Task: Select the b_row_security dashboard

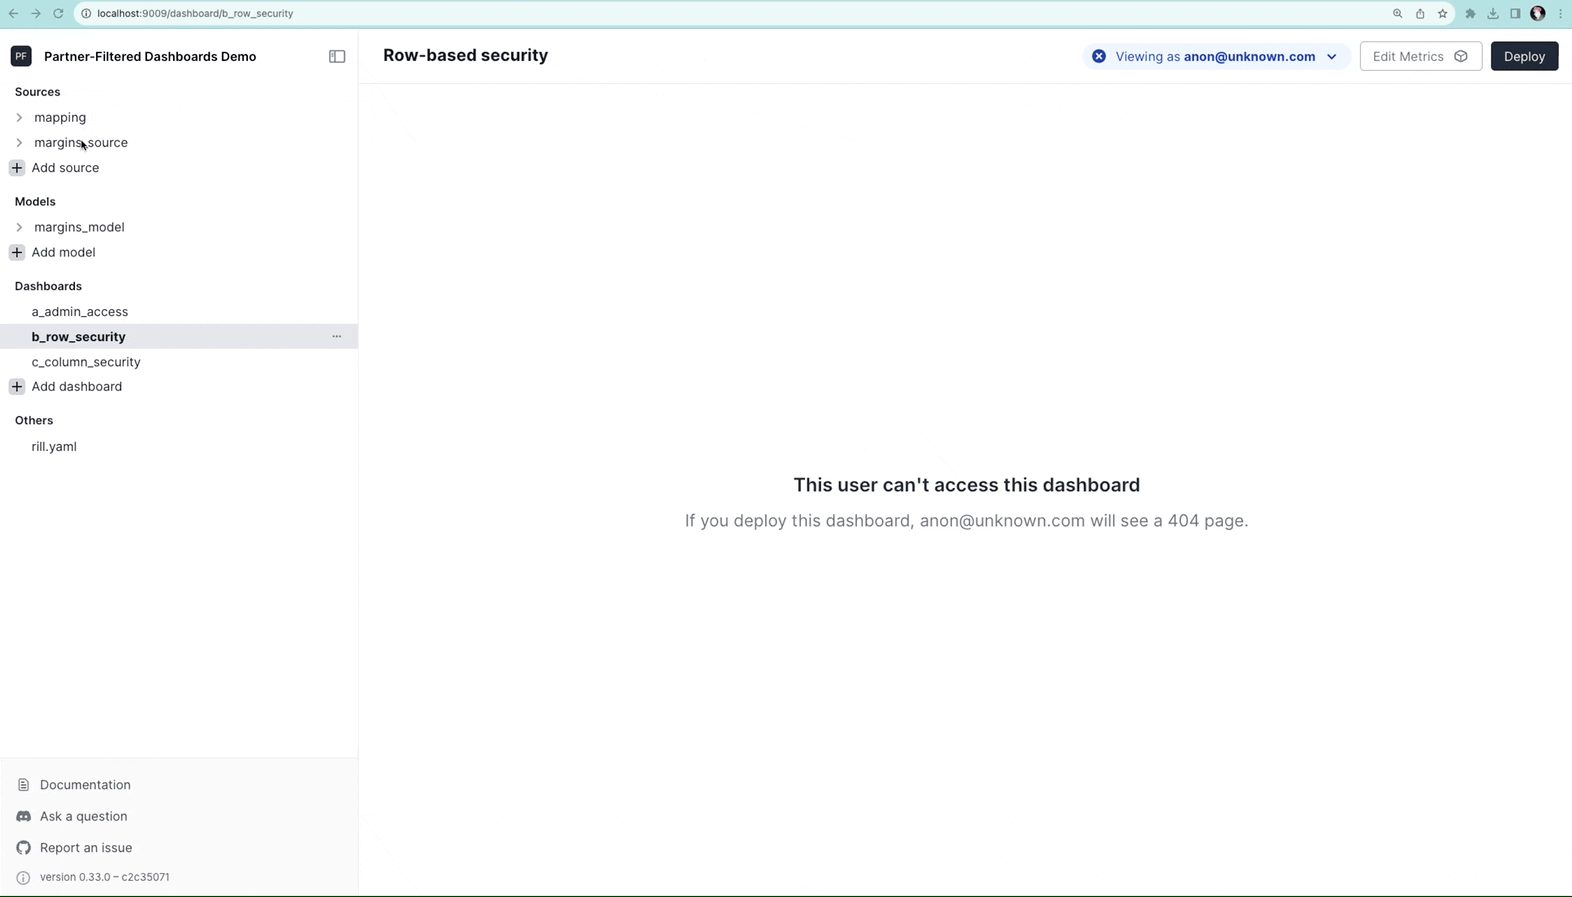Action: point(79,337)
